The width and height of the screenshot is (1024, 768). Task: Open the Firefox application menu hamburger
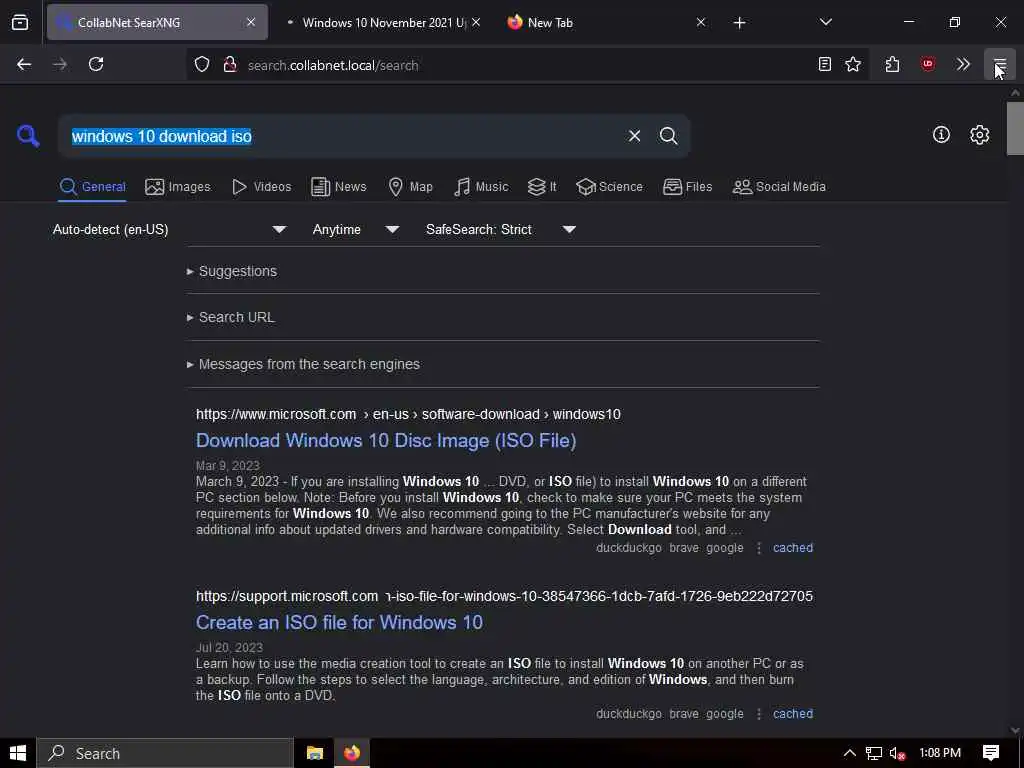click(x=1000, y=65)
